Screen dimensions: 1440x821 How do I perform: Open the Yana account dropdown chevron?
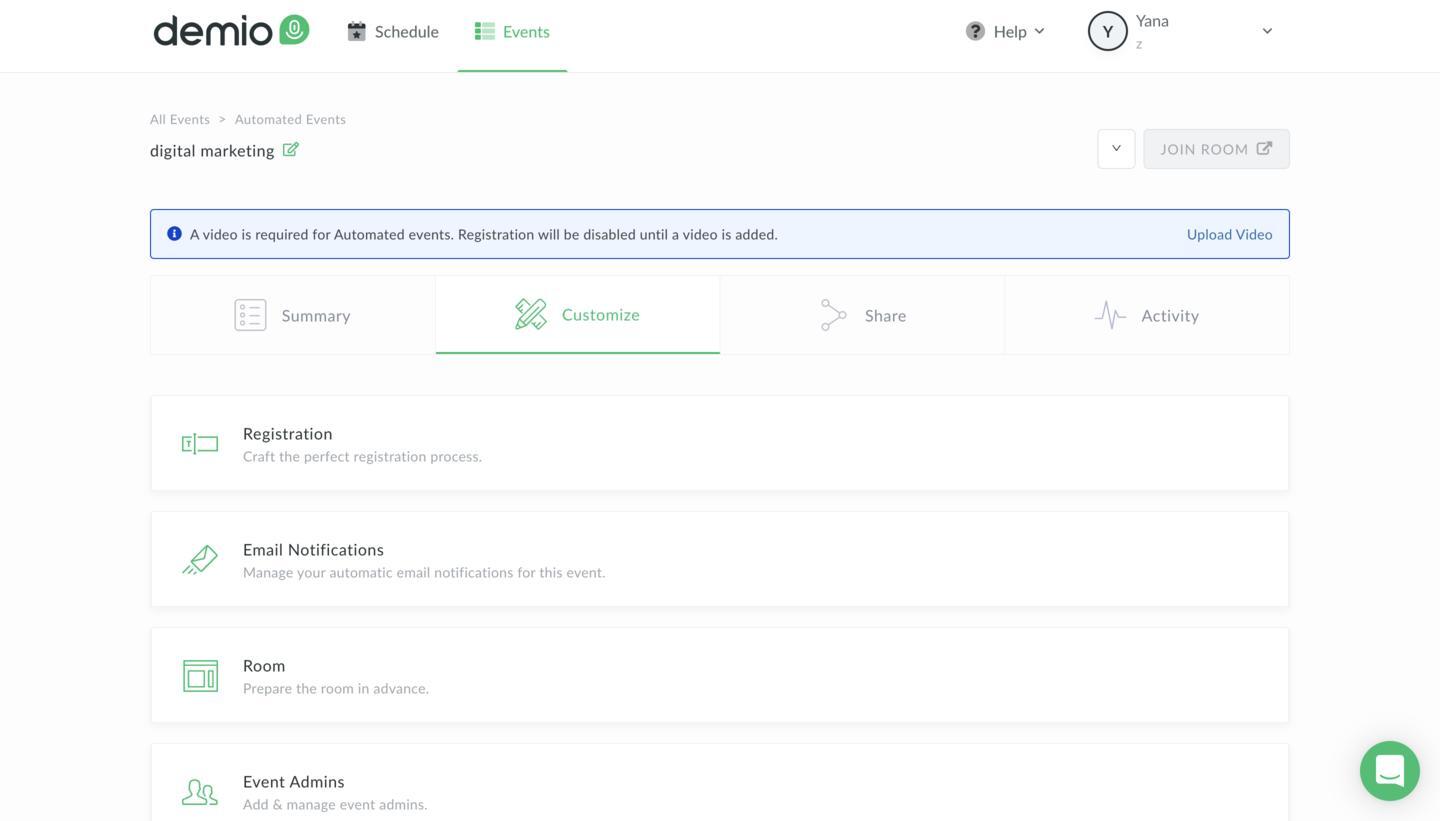tap(1267, 31)
